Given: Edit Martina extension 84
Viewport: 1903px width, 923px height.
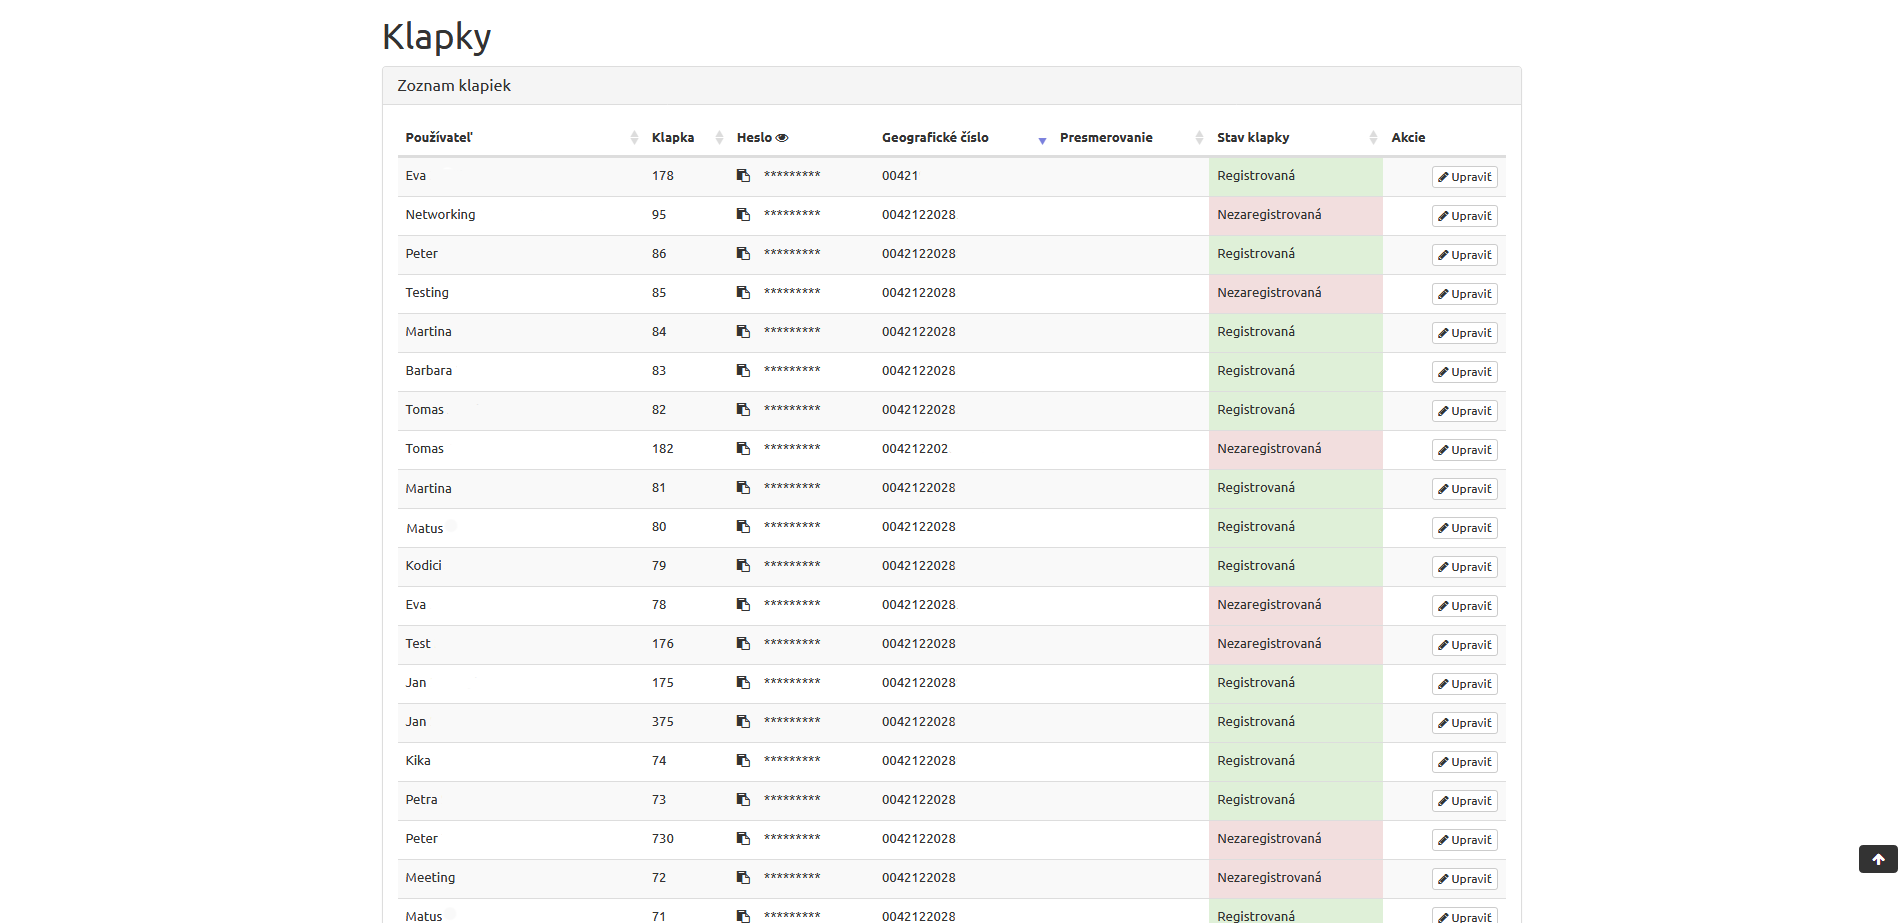Looking at the screenshot, I should [1465, 333].
